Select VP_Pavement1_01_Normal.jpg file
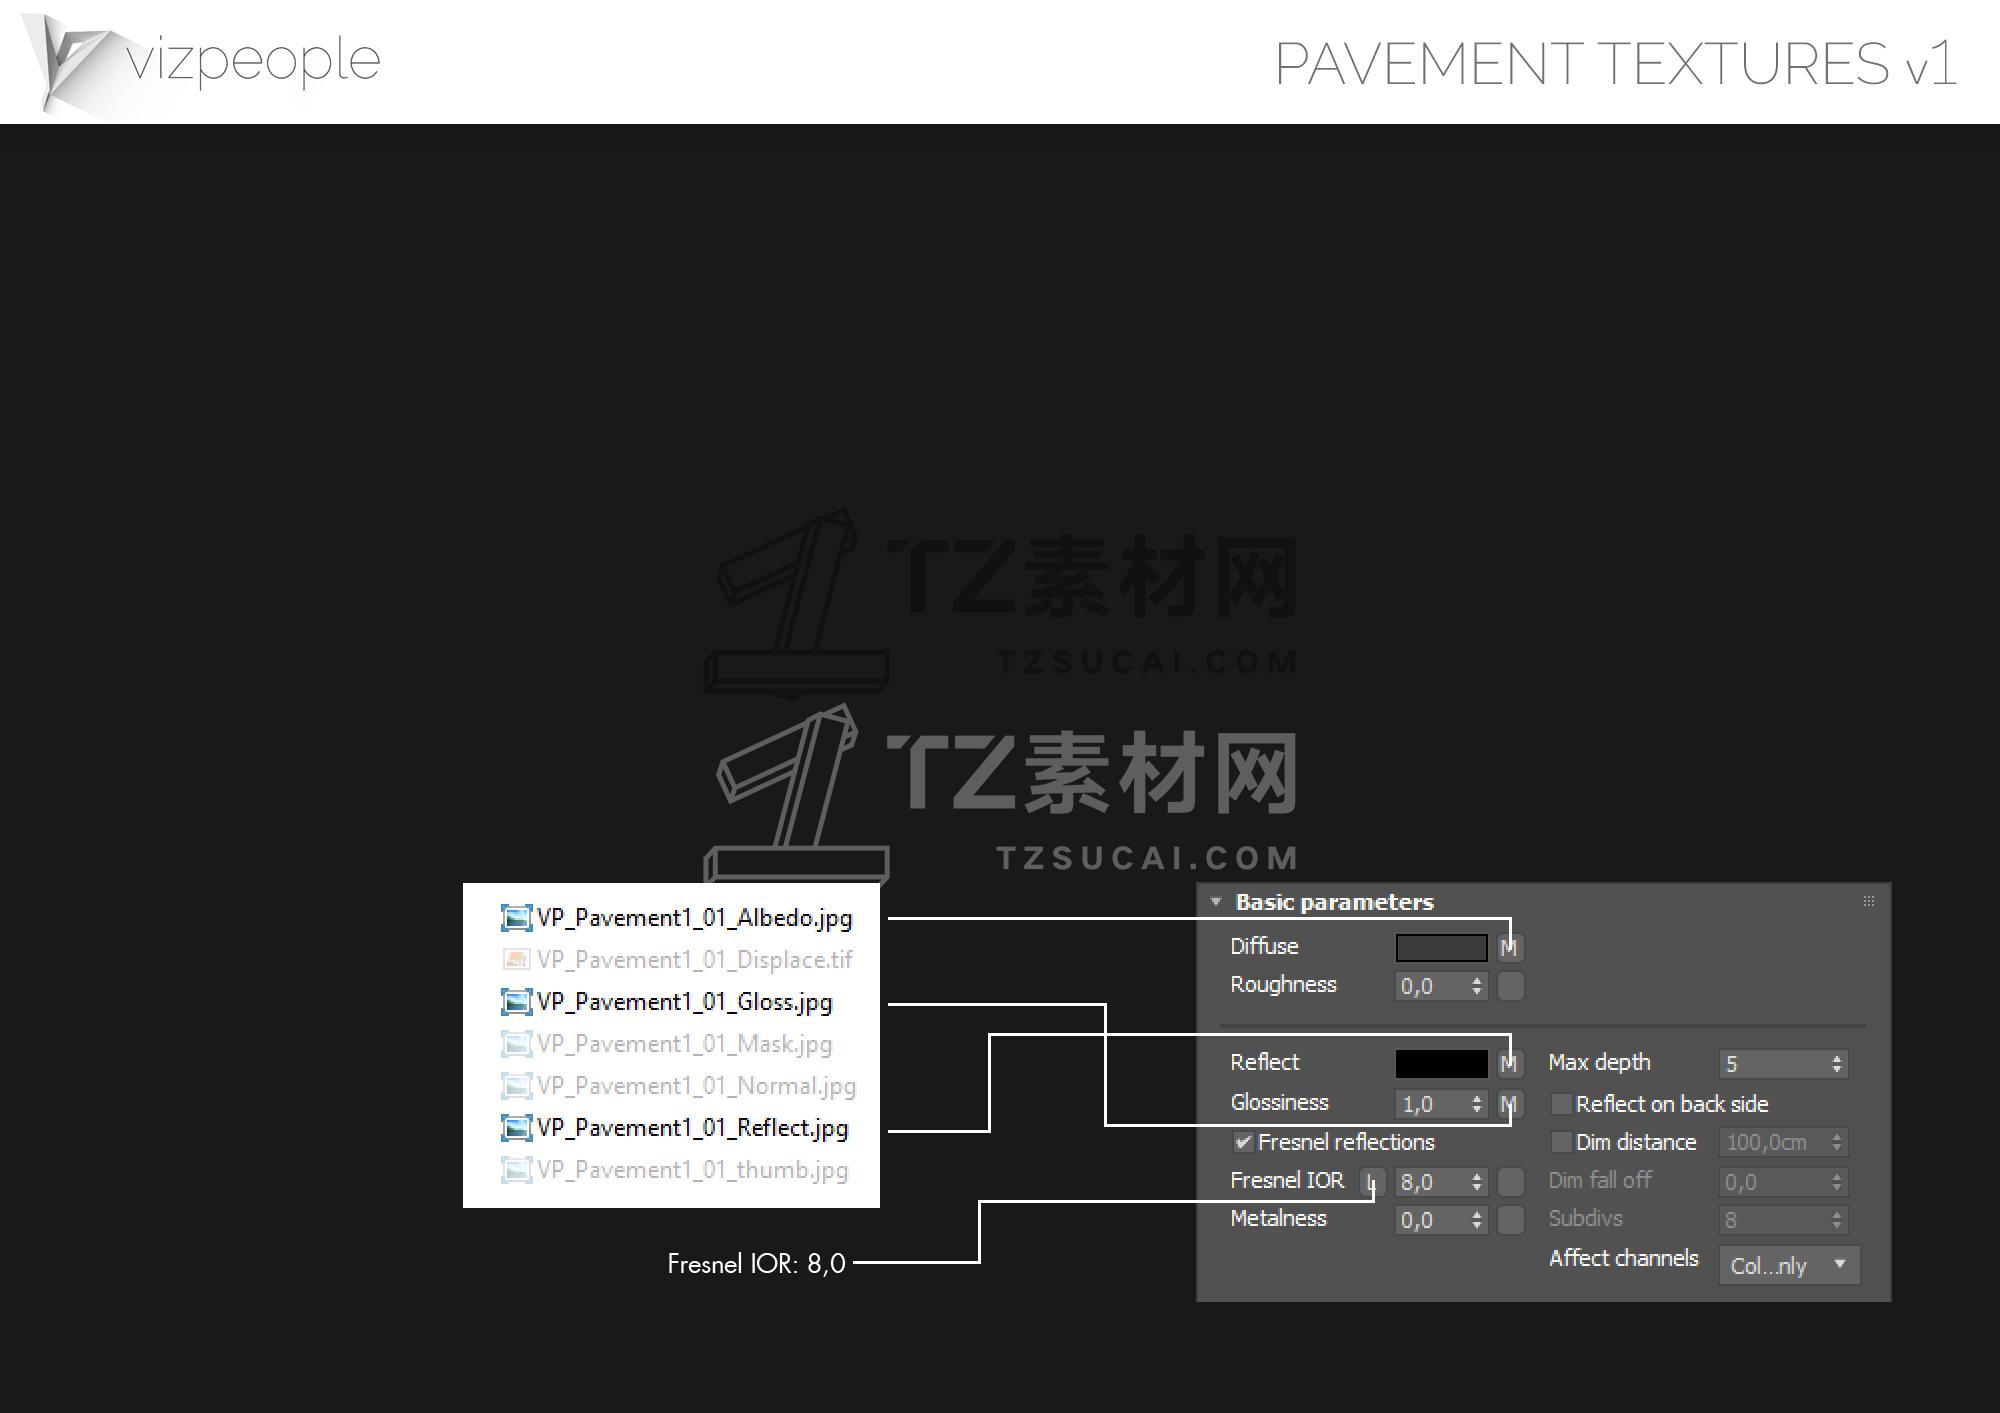The image size is (2000, 1413). coord(678,1086)
